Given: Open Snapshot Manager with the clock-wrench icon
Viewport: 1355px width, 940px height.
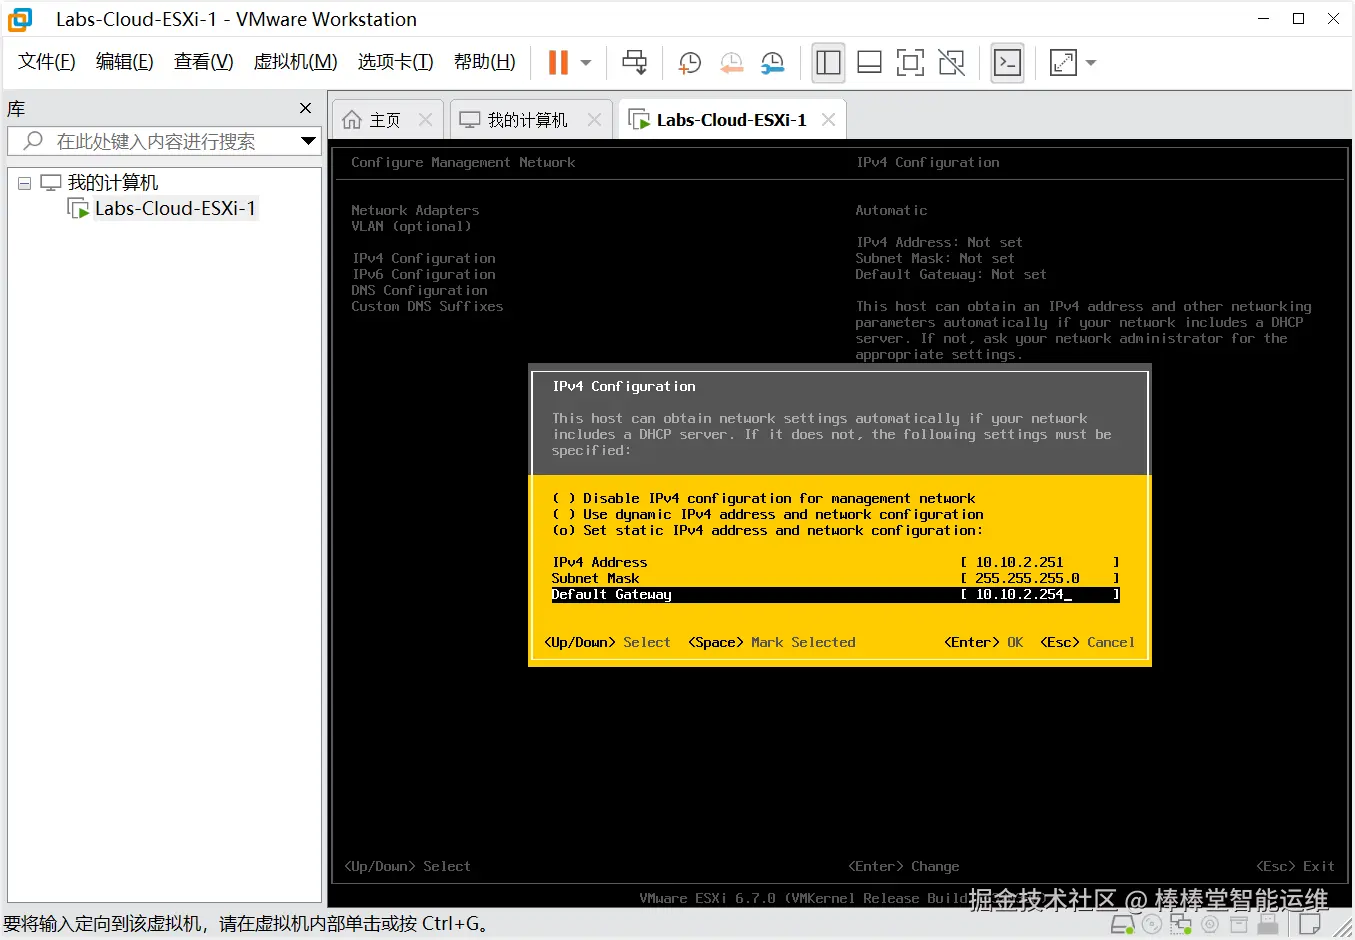Looking at the screenshot, I should tap(772, 62).
